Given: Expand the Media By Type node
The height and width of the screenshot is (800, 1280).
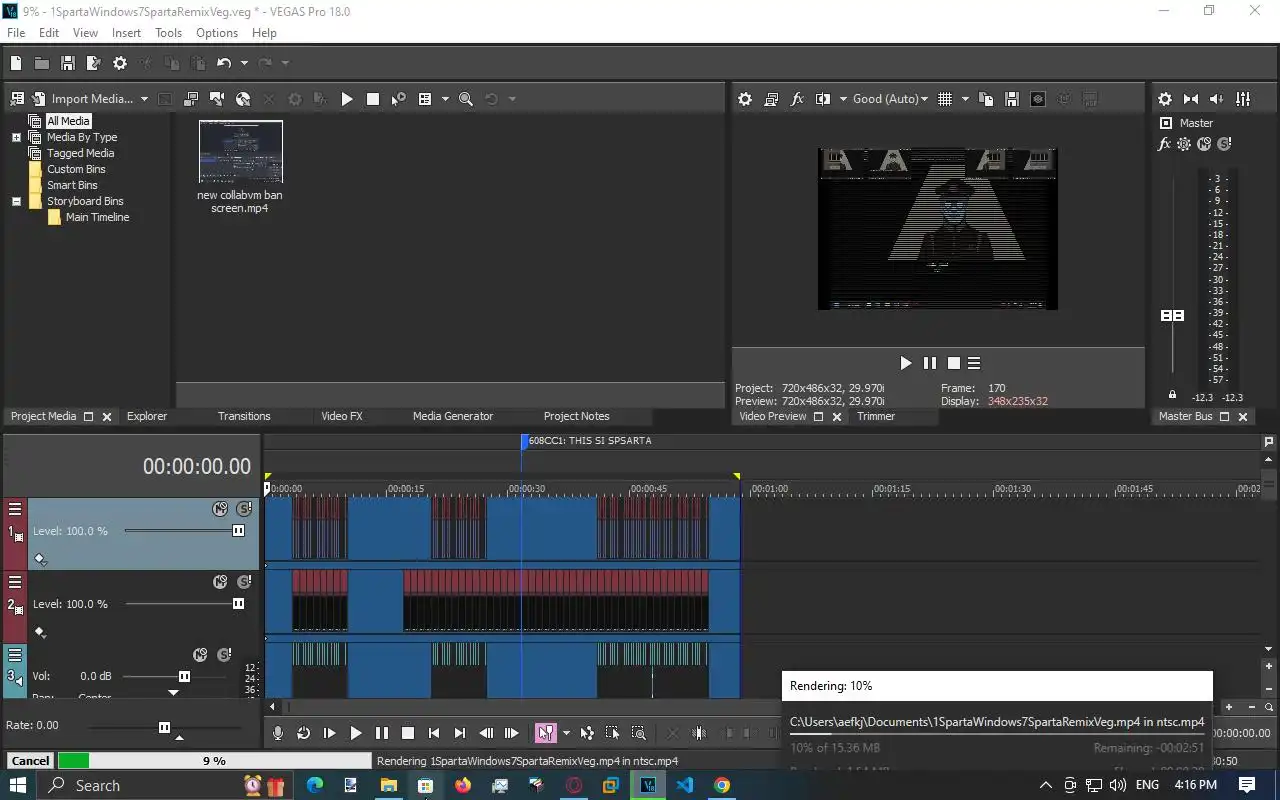Looking at the screenshot, I should pos(16,137).
